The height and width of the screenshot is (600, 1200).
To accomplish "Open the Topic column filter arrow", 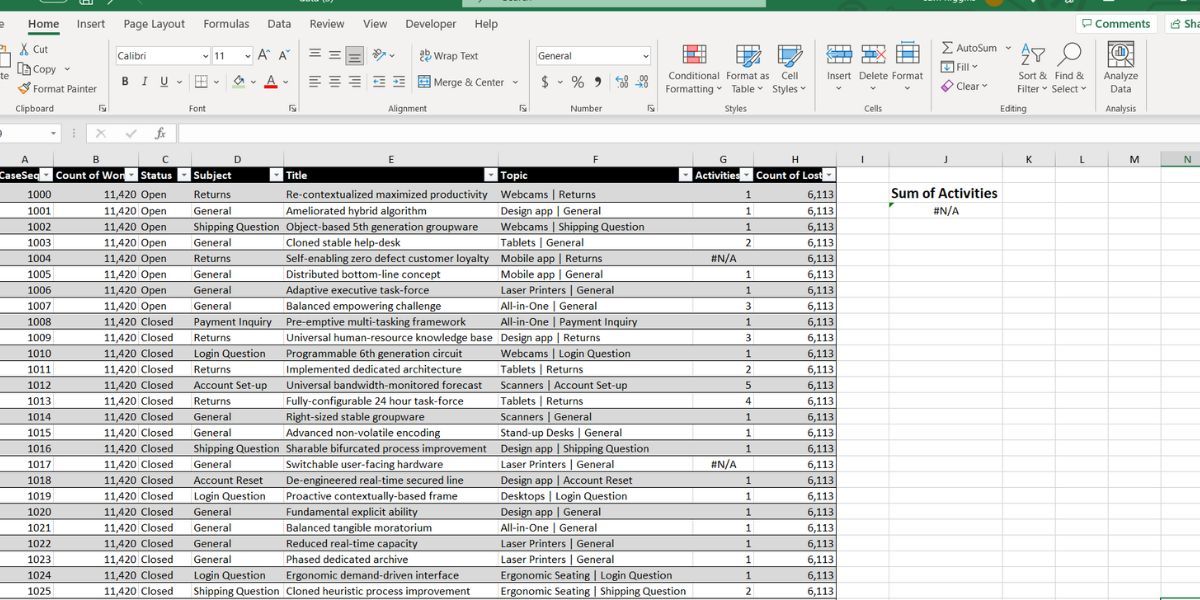I will click(x=685, y=175).
